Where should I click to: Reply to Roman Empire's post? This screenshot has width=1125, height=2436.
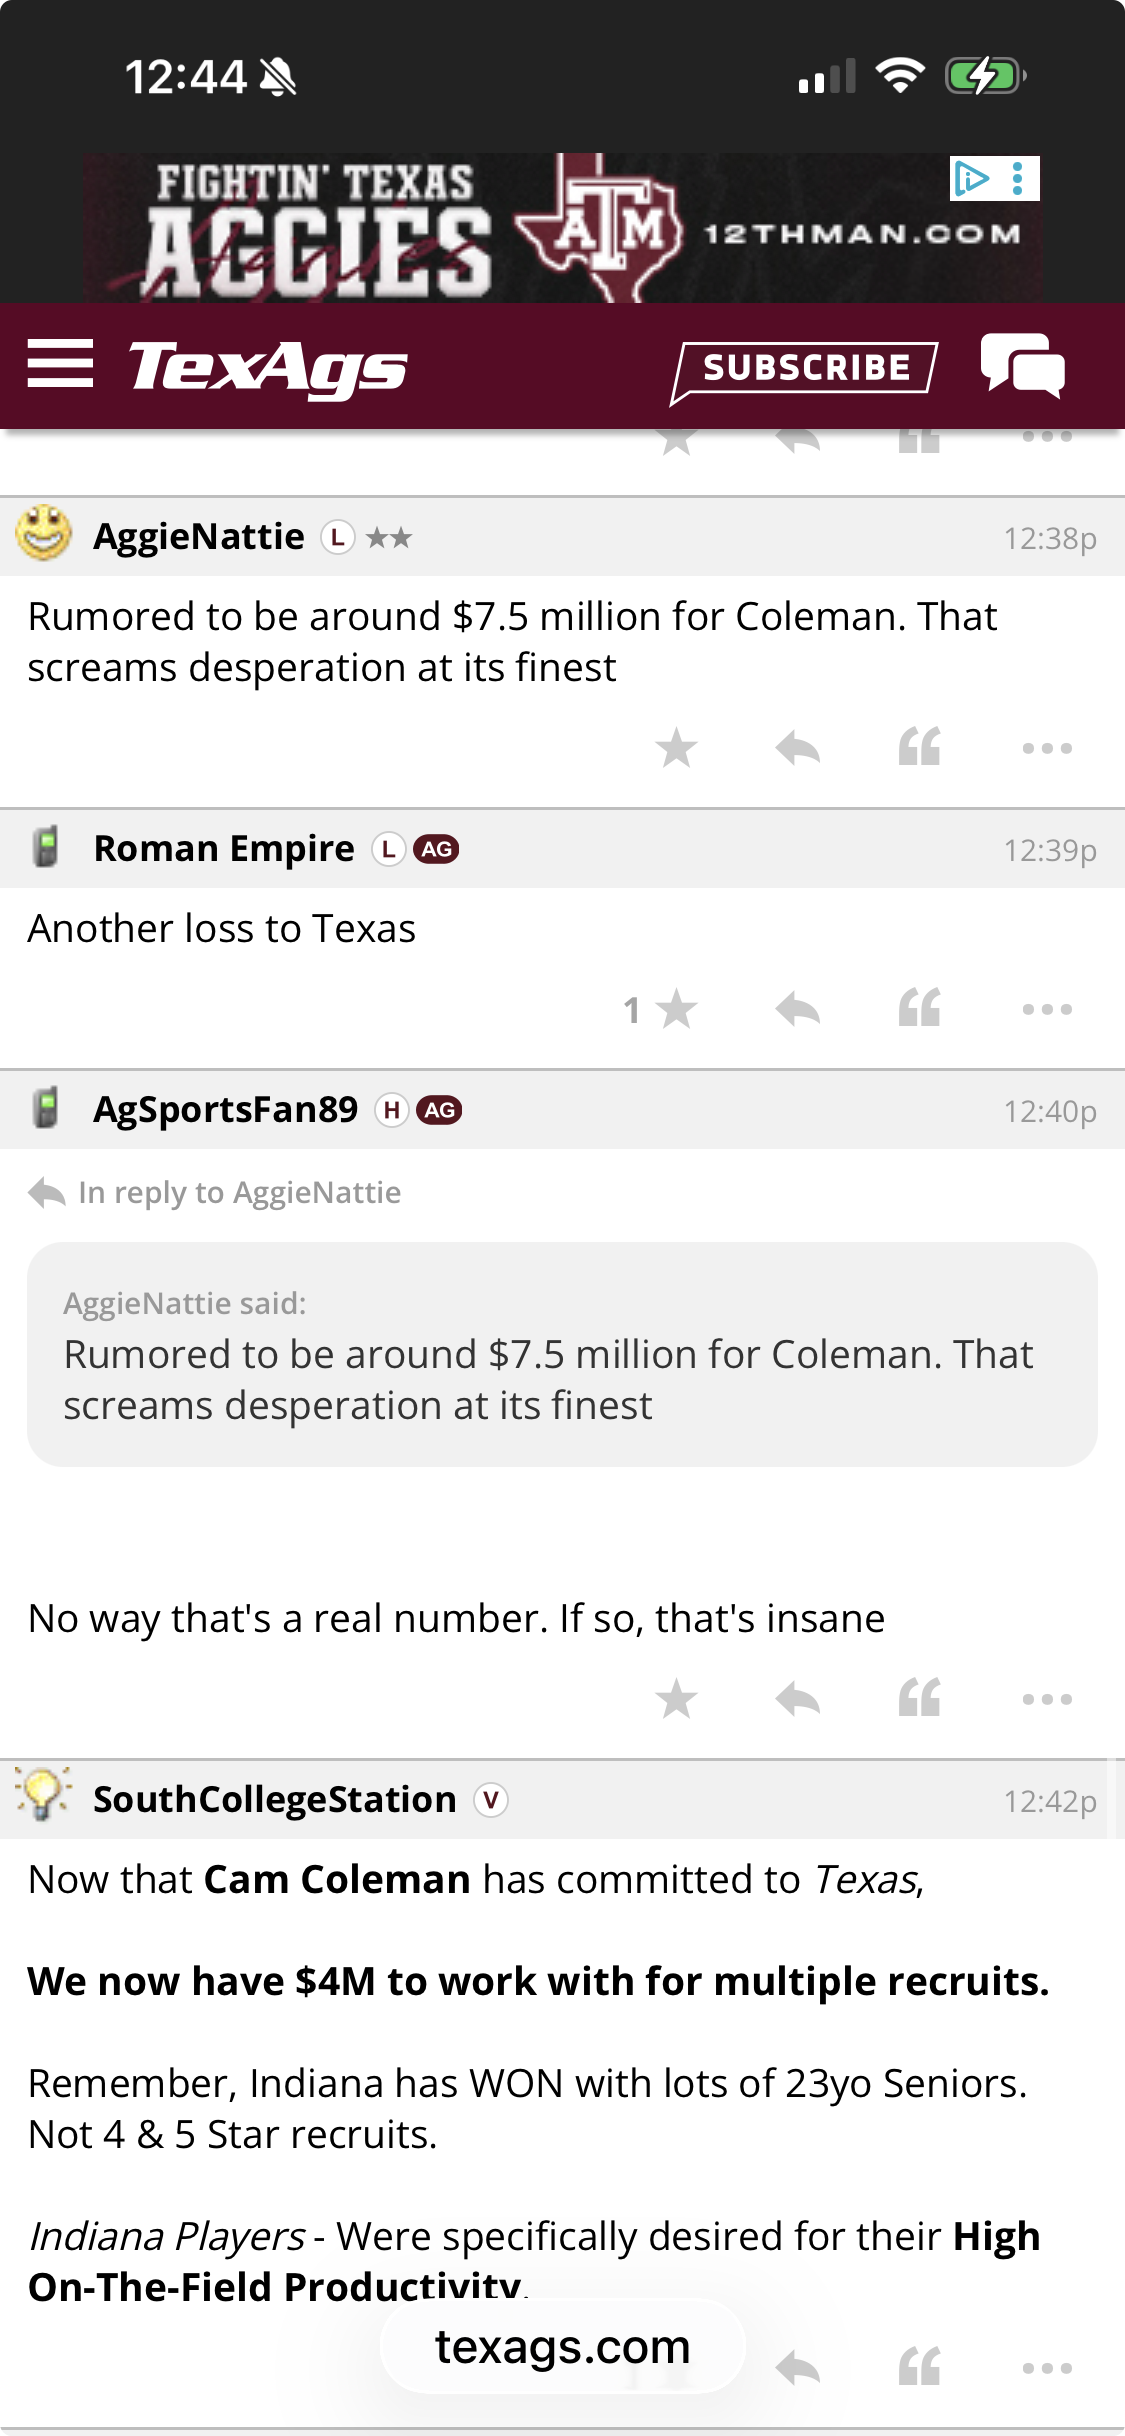pos(798,1009)
